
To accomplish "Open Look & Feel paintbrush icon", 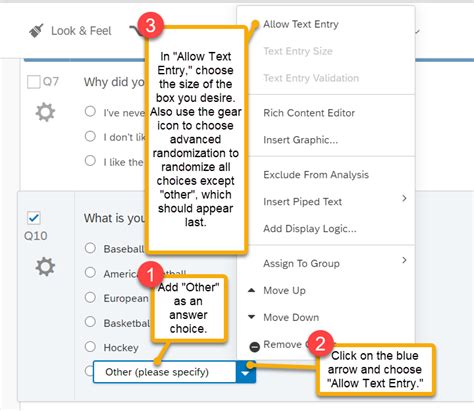I will pyautogui.click(x=36, y=31).
